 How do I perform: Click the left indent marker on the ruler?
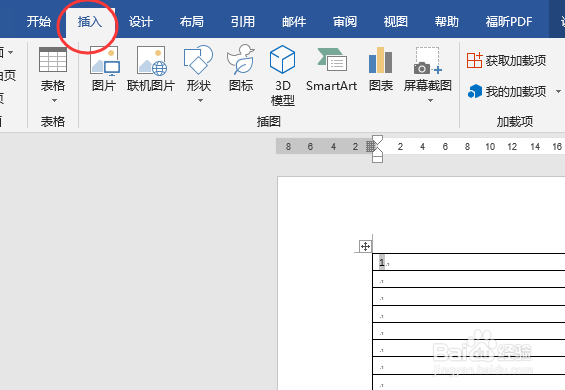(x=377, y=159)
